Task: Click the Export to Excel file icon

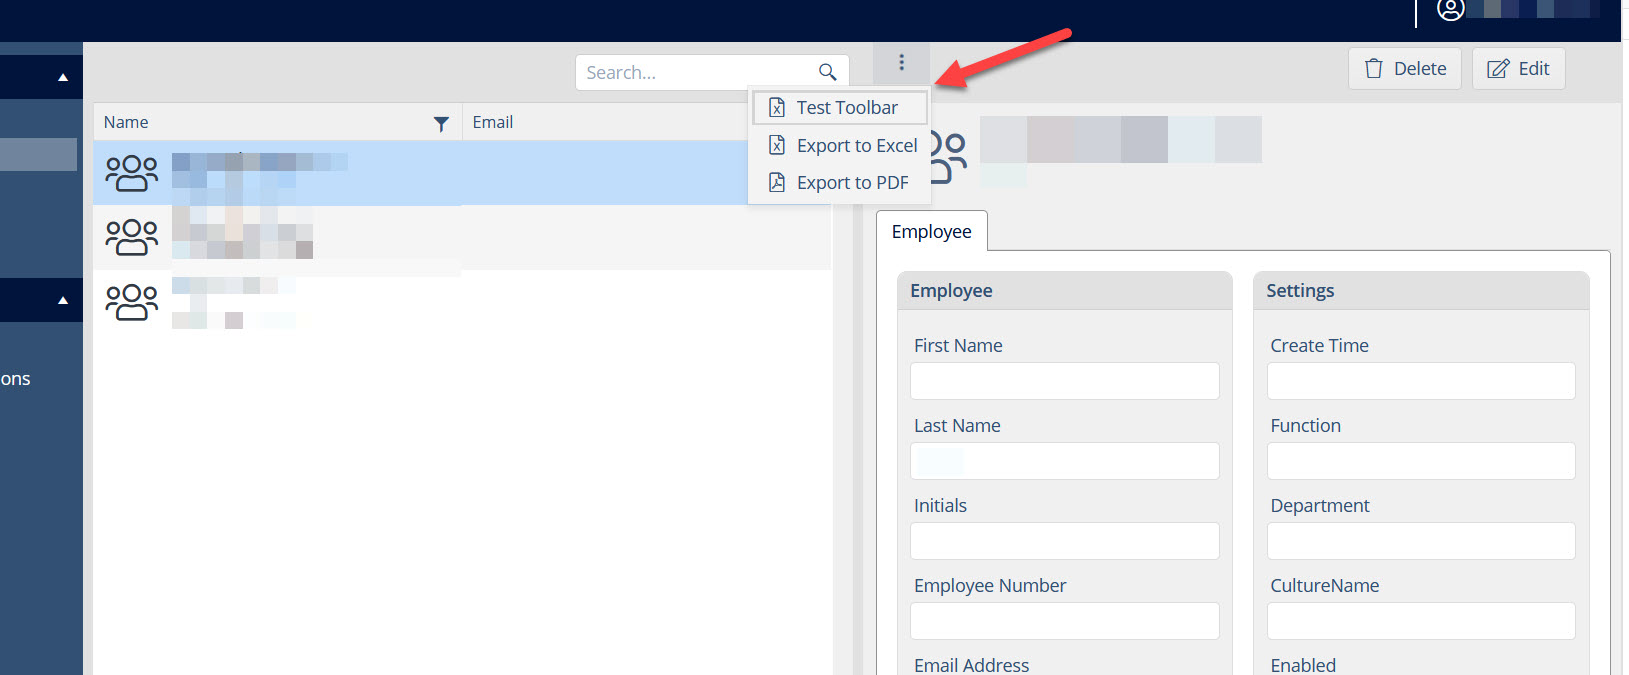Action: [777, 145]
